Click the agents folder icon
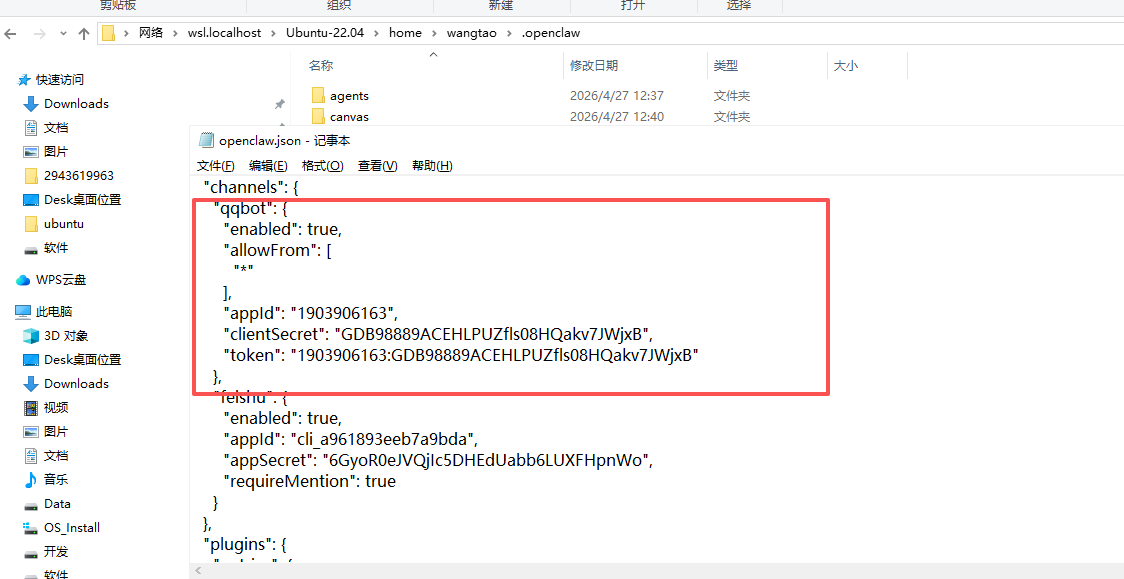The width and height of the screenshot is (1124, 579). coord(319,95)
